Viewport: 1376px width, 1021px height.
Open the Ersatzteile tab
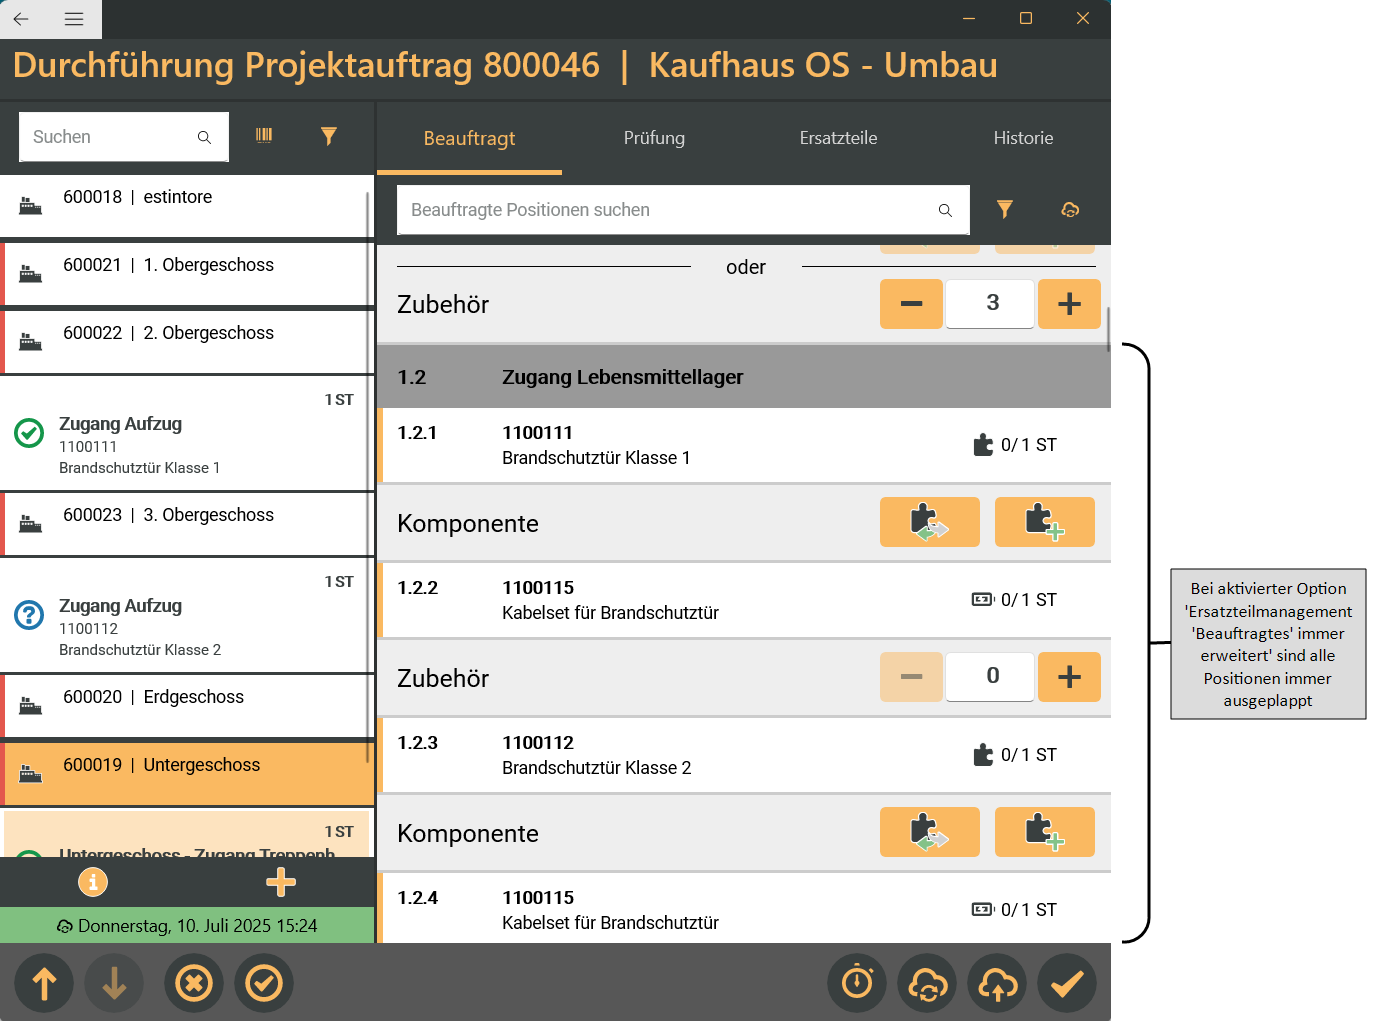838,138
